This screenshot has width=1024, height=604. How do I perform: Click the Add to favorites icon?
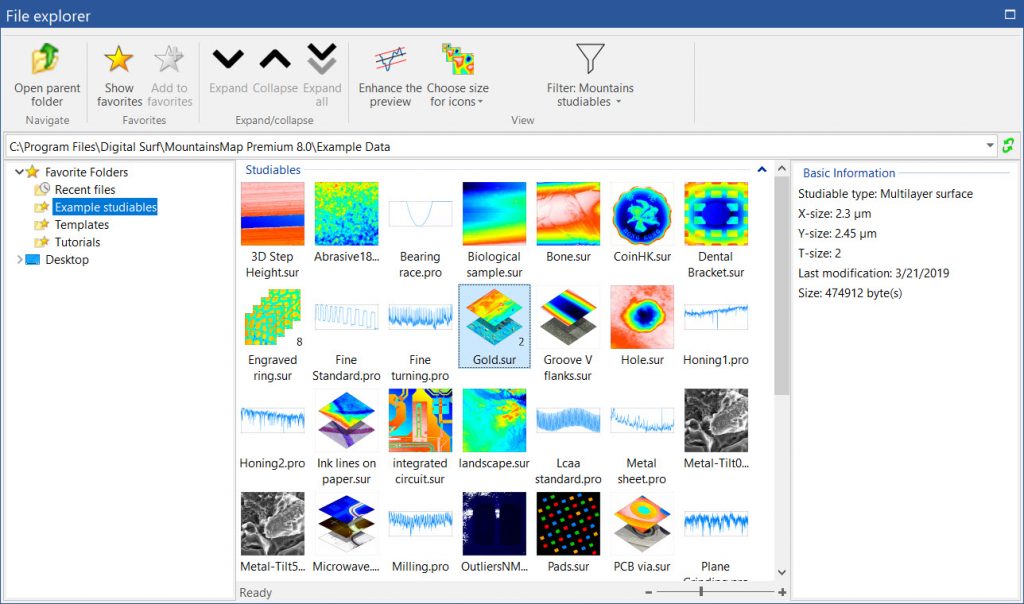(169, 59)
